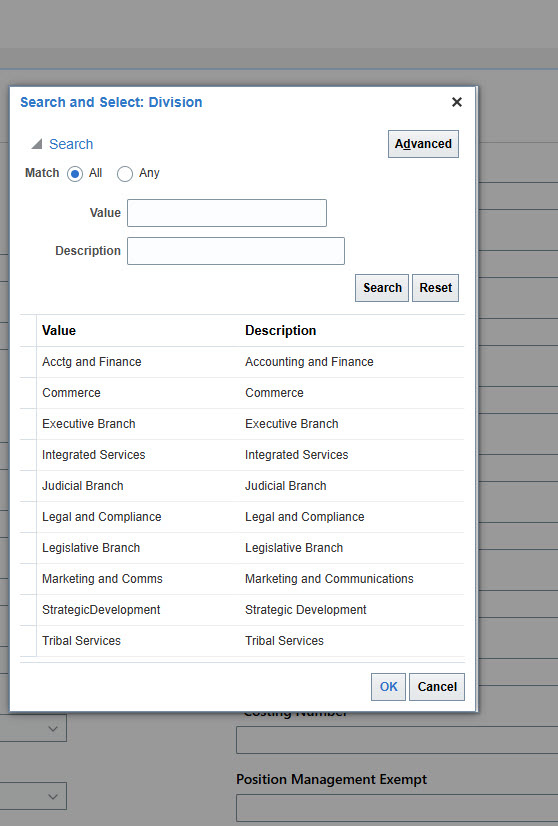This screenshot has width=558, height=826.
Task: Select Executive Branch in the results
Action: [x=242, y=424]
